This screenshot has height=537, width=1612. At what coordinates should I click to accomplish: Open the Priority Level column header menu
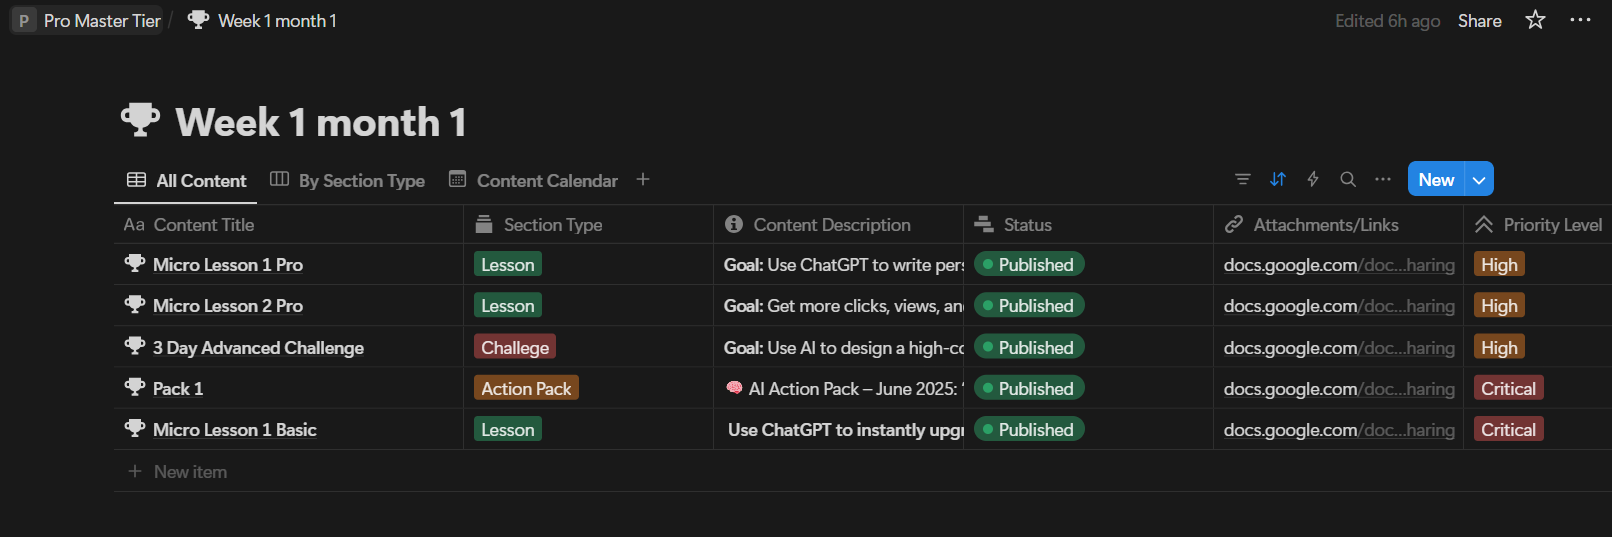tap(1551, 225)
